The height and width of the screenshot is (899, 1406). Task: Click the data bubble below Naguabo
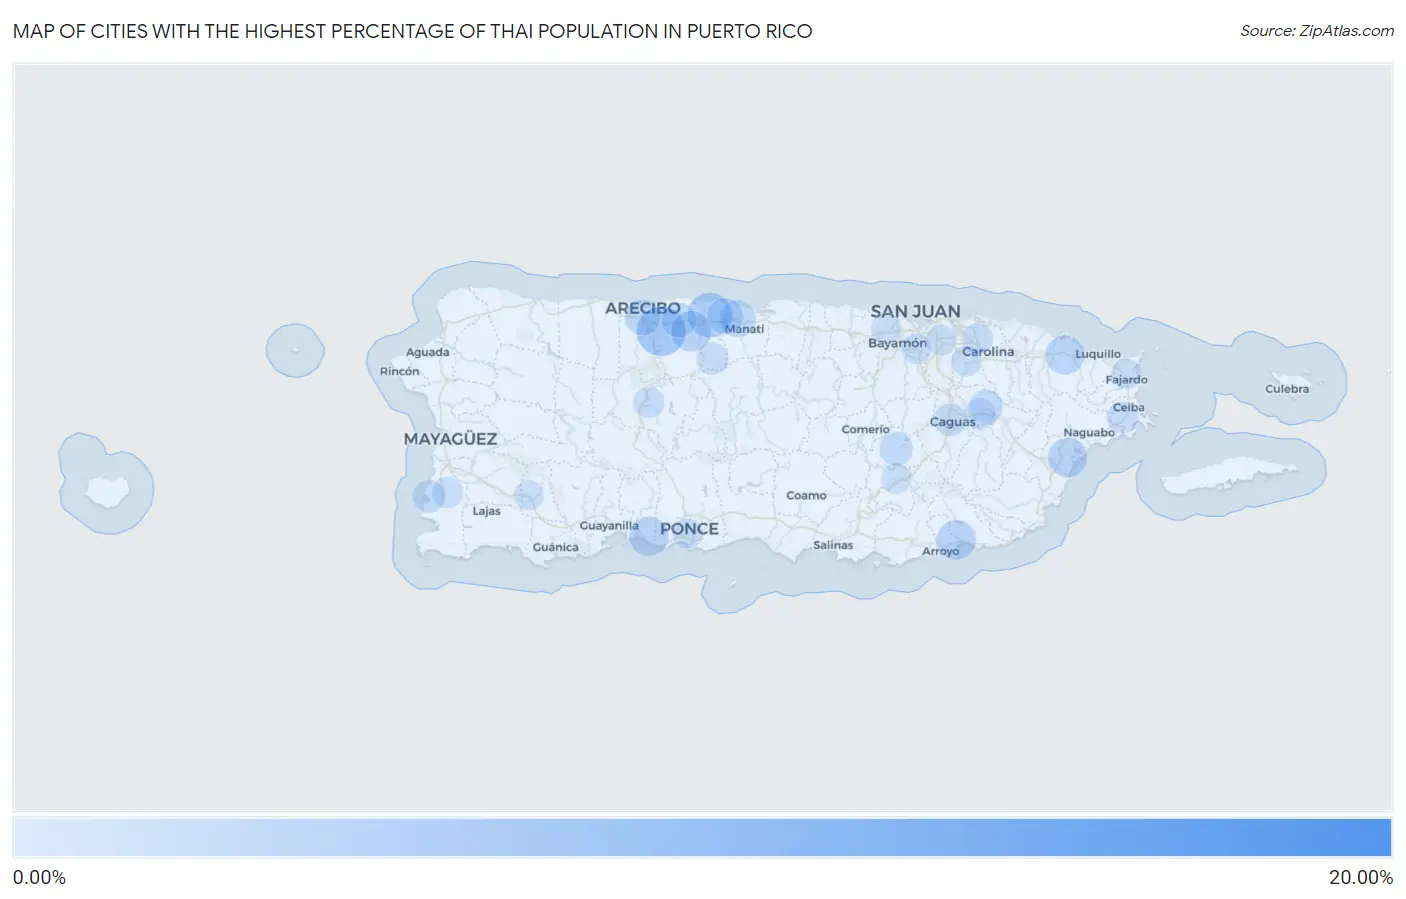1067,457
